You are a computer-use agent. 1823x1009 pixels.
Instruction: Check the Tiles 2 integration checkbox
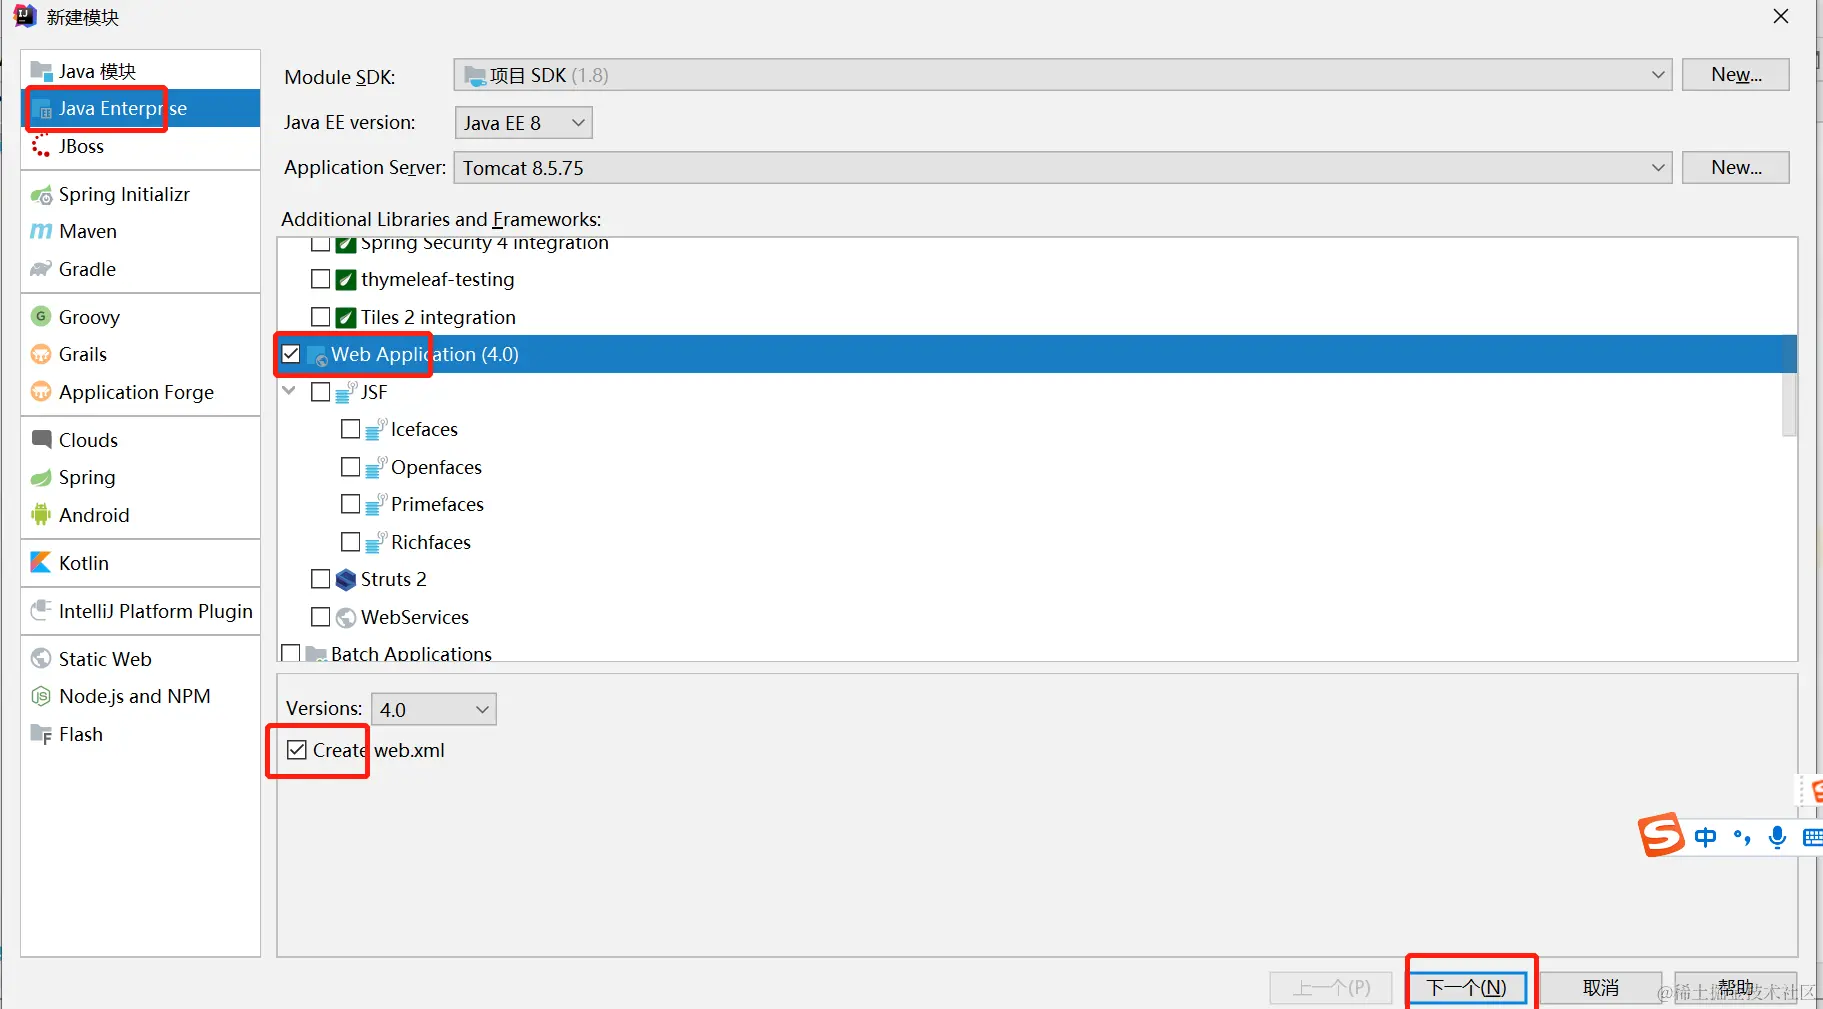(x=321, y=317)
